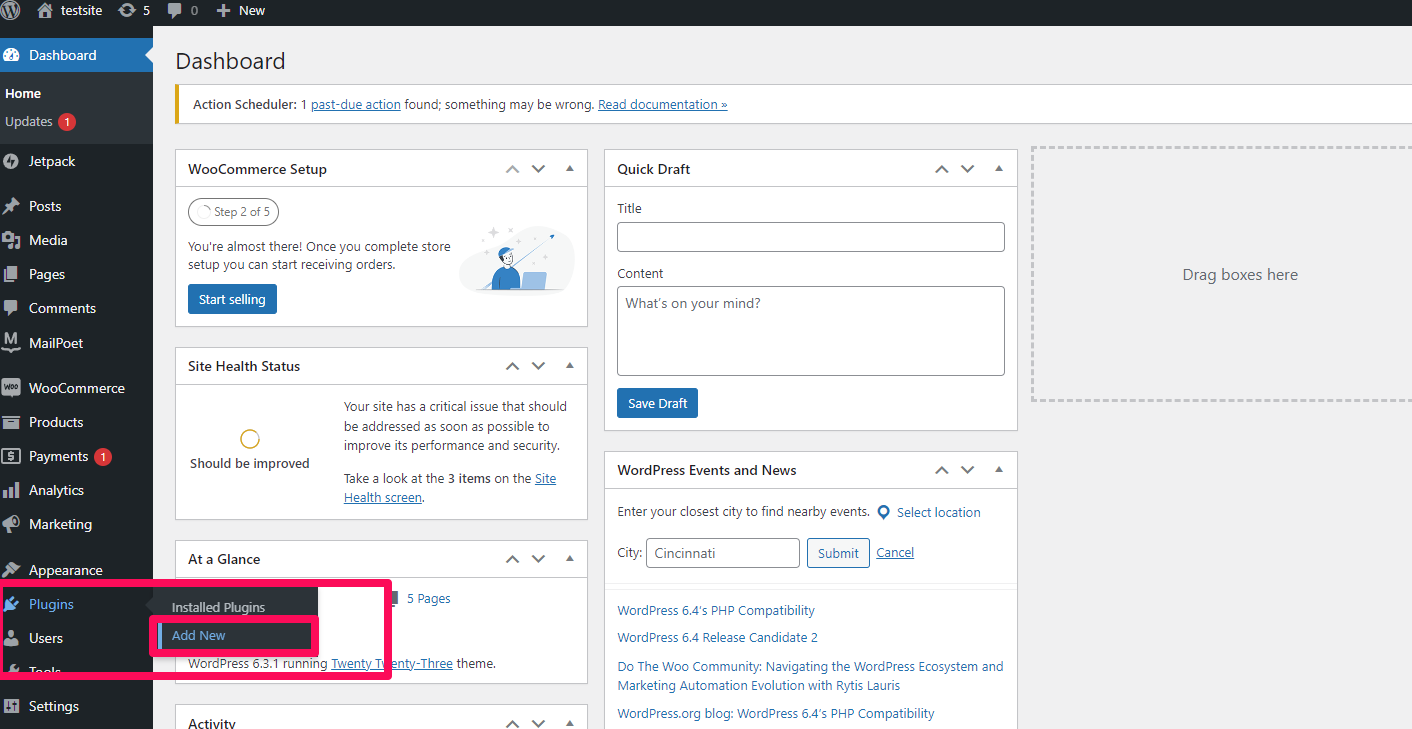Open the Read documentation link
Image resolution: width=1412 pixels, height=729 pixels.
tap(662, 104)
